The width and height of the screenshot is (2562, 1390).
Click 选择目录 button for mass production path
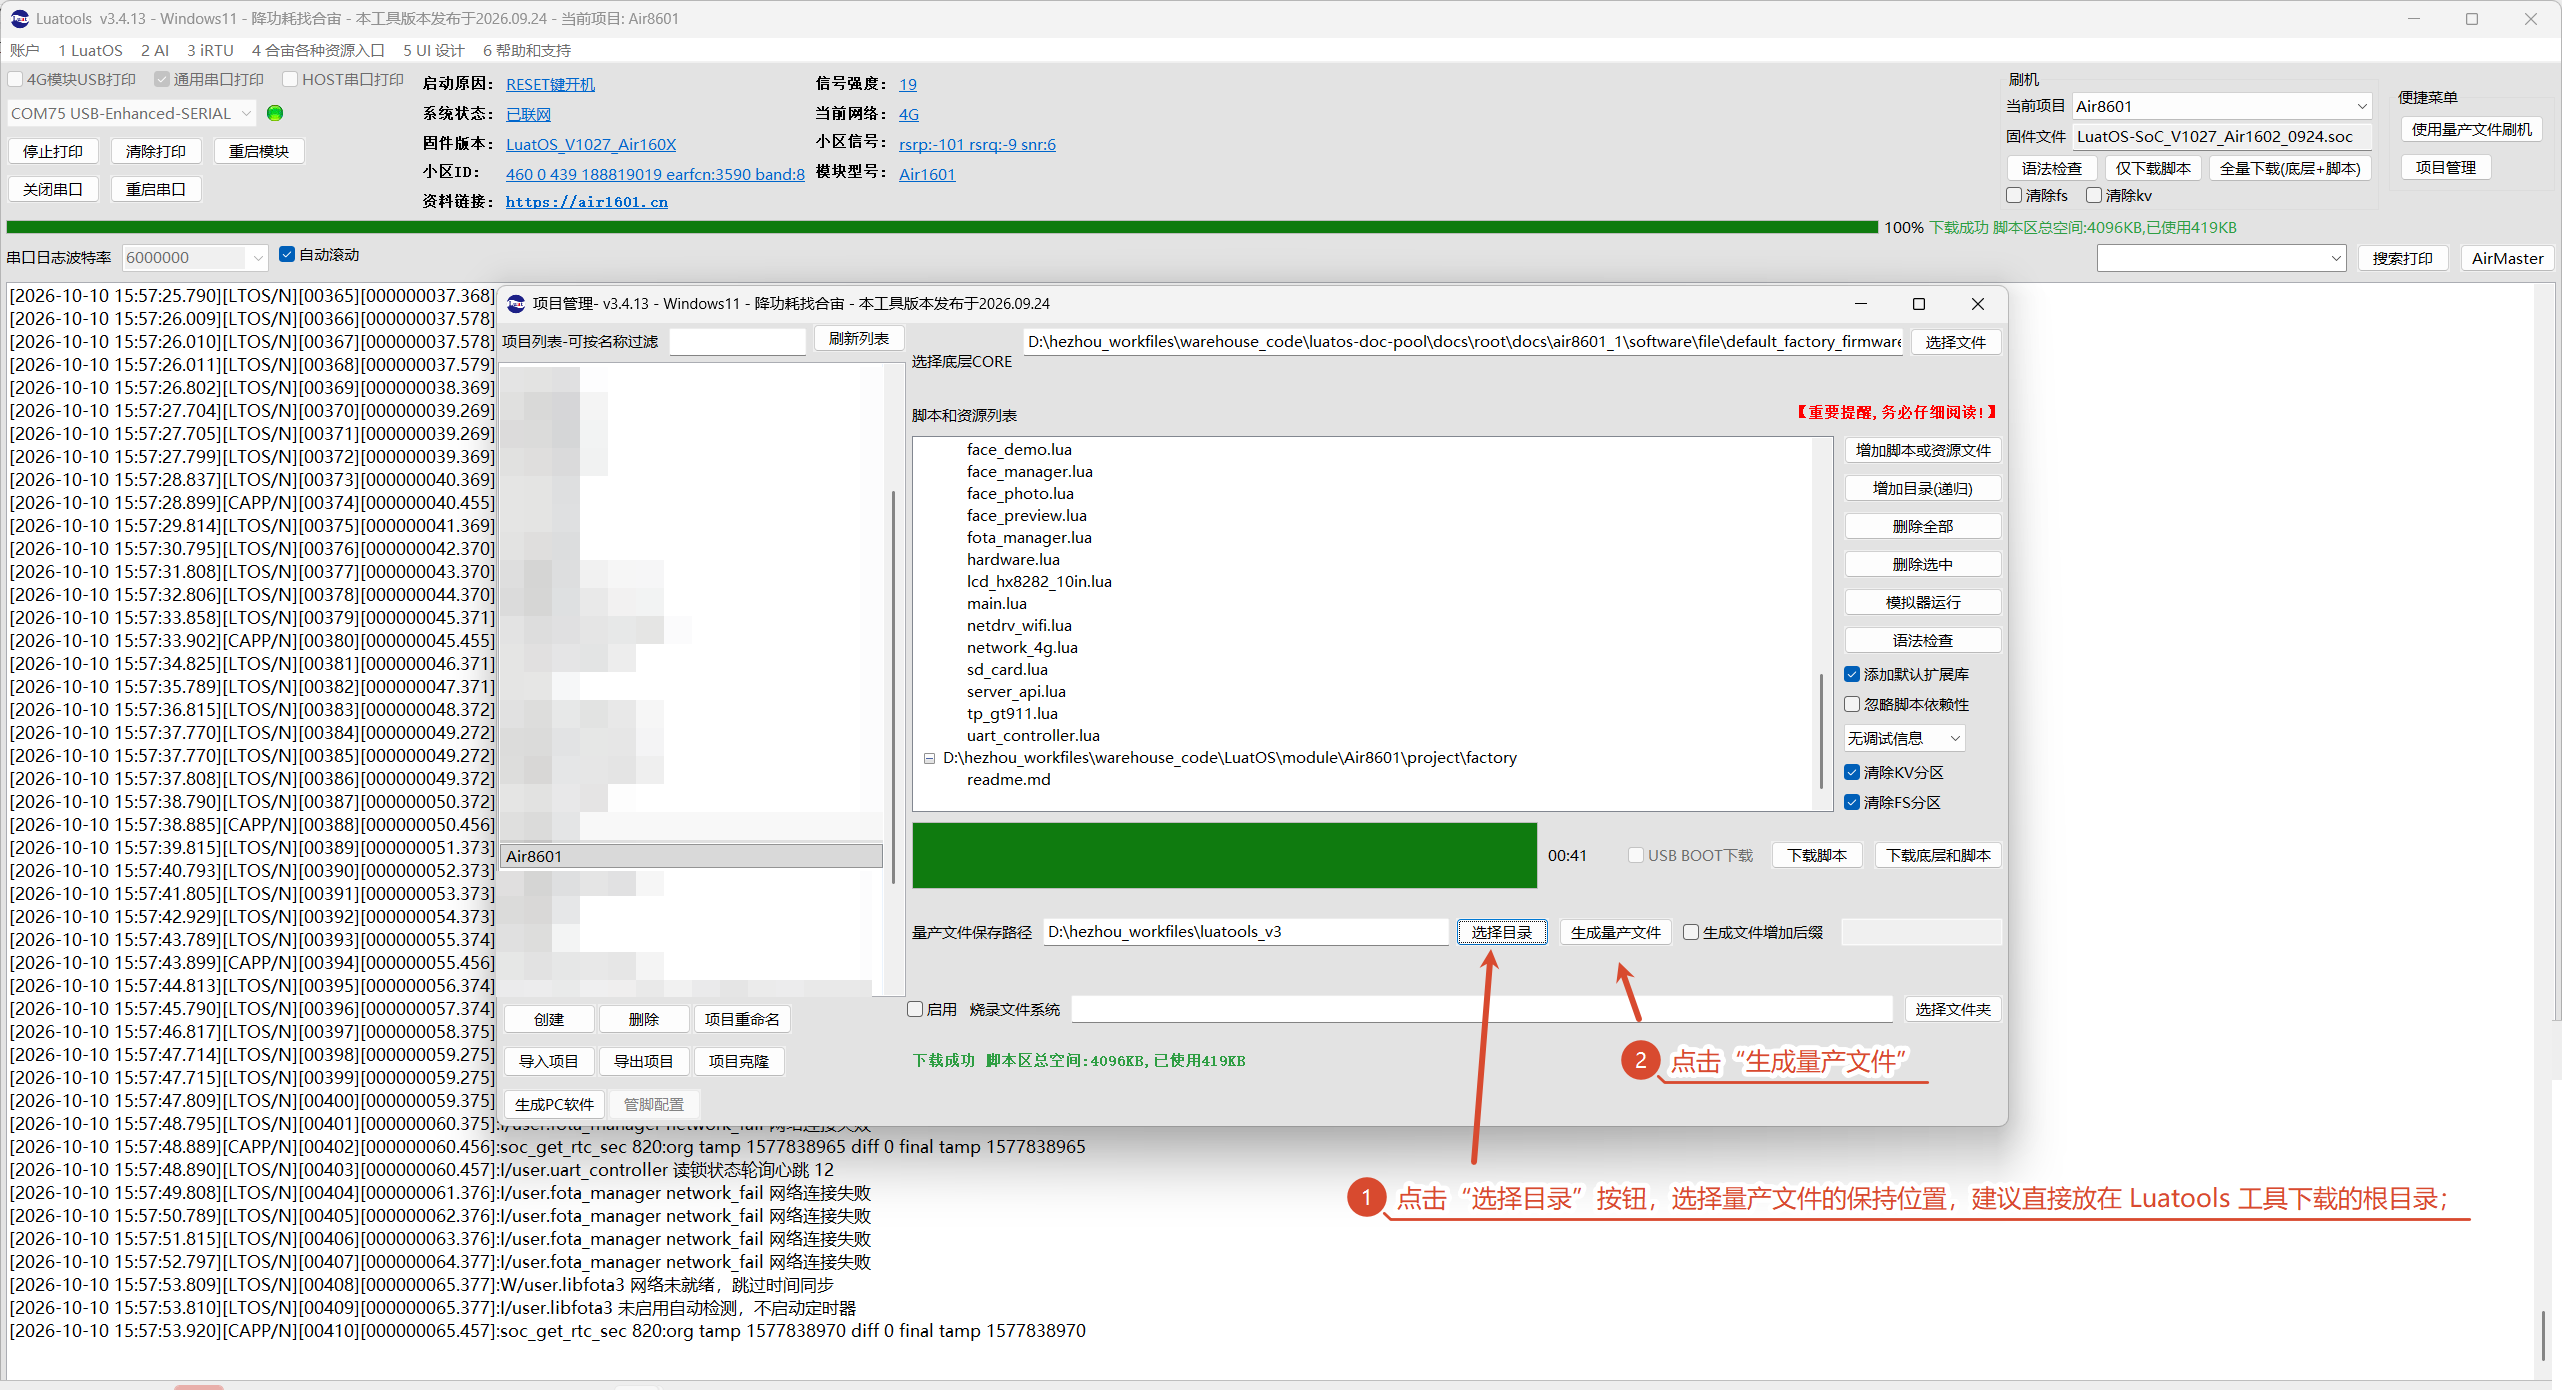point(1502,932)
